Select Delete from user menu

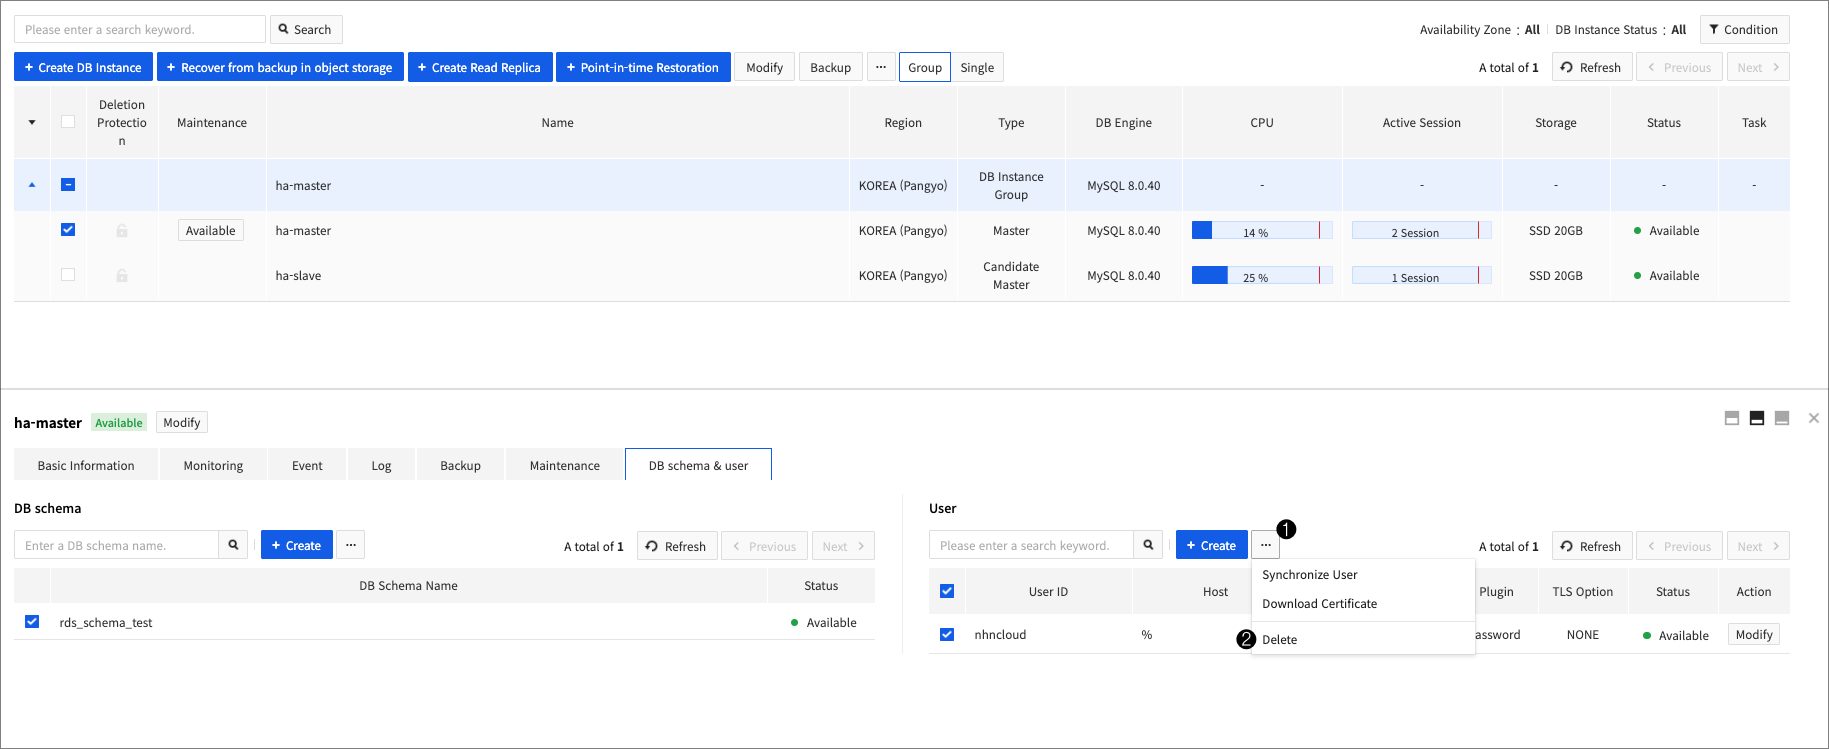click(x=1363, y=640)
